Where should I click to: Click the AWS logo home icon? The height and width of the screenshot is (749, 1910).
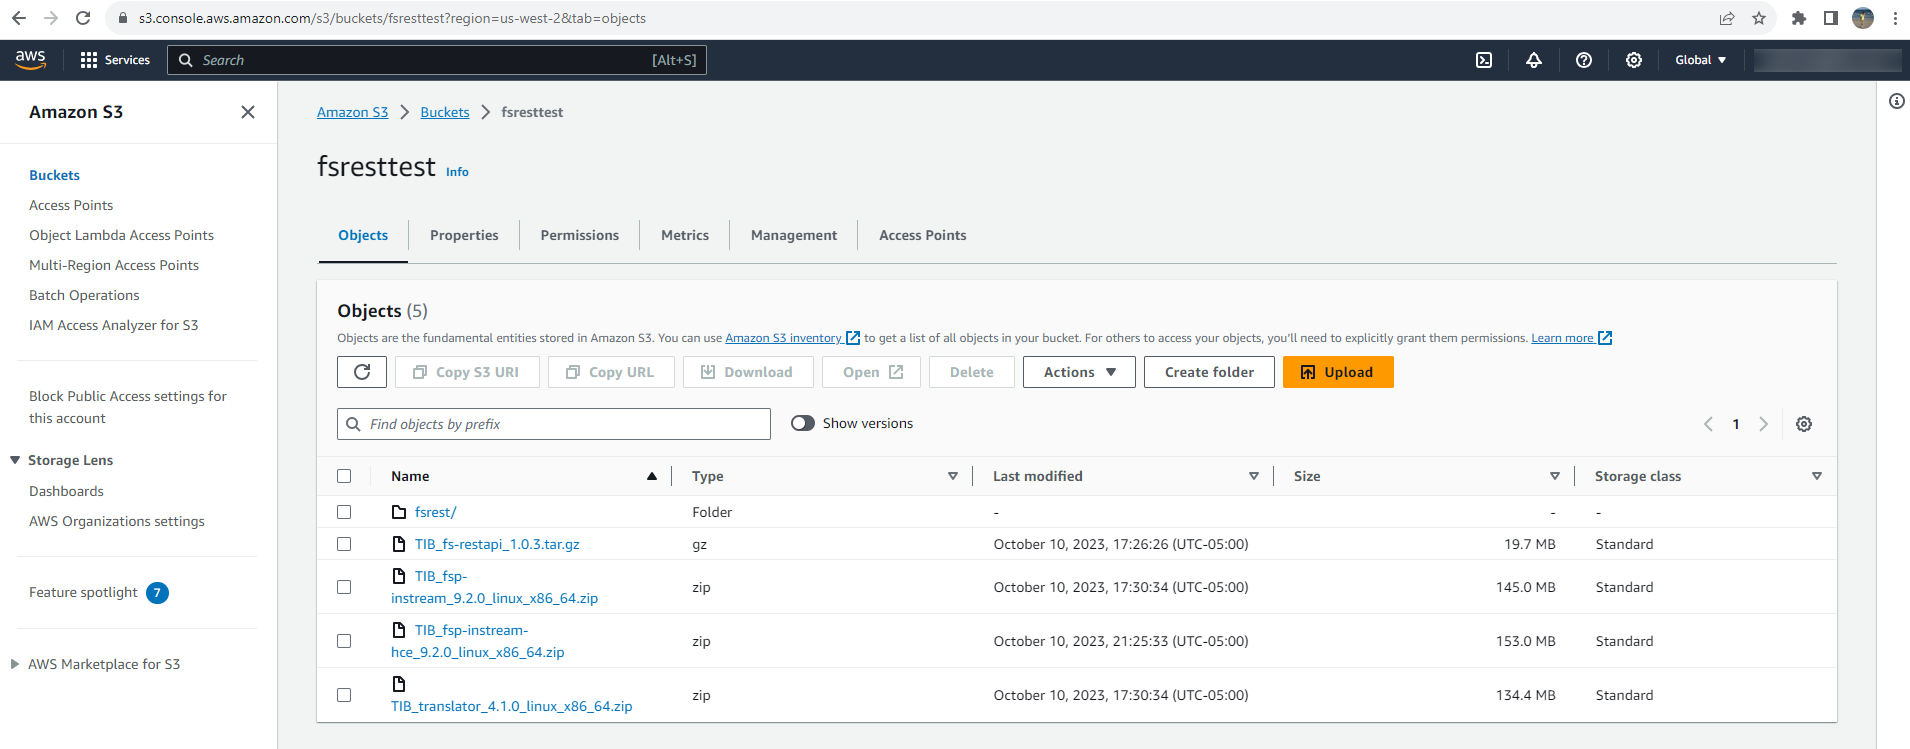pyautogui.click(x=31, y=60)
